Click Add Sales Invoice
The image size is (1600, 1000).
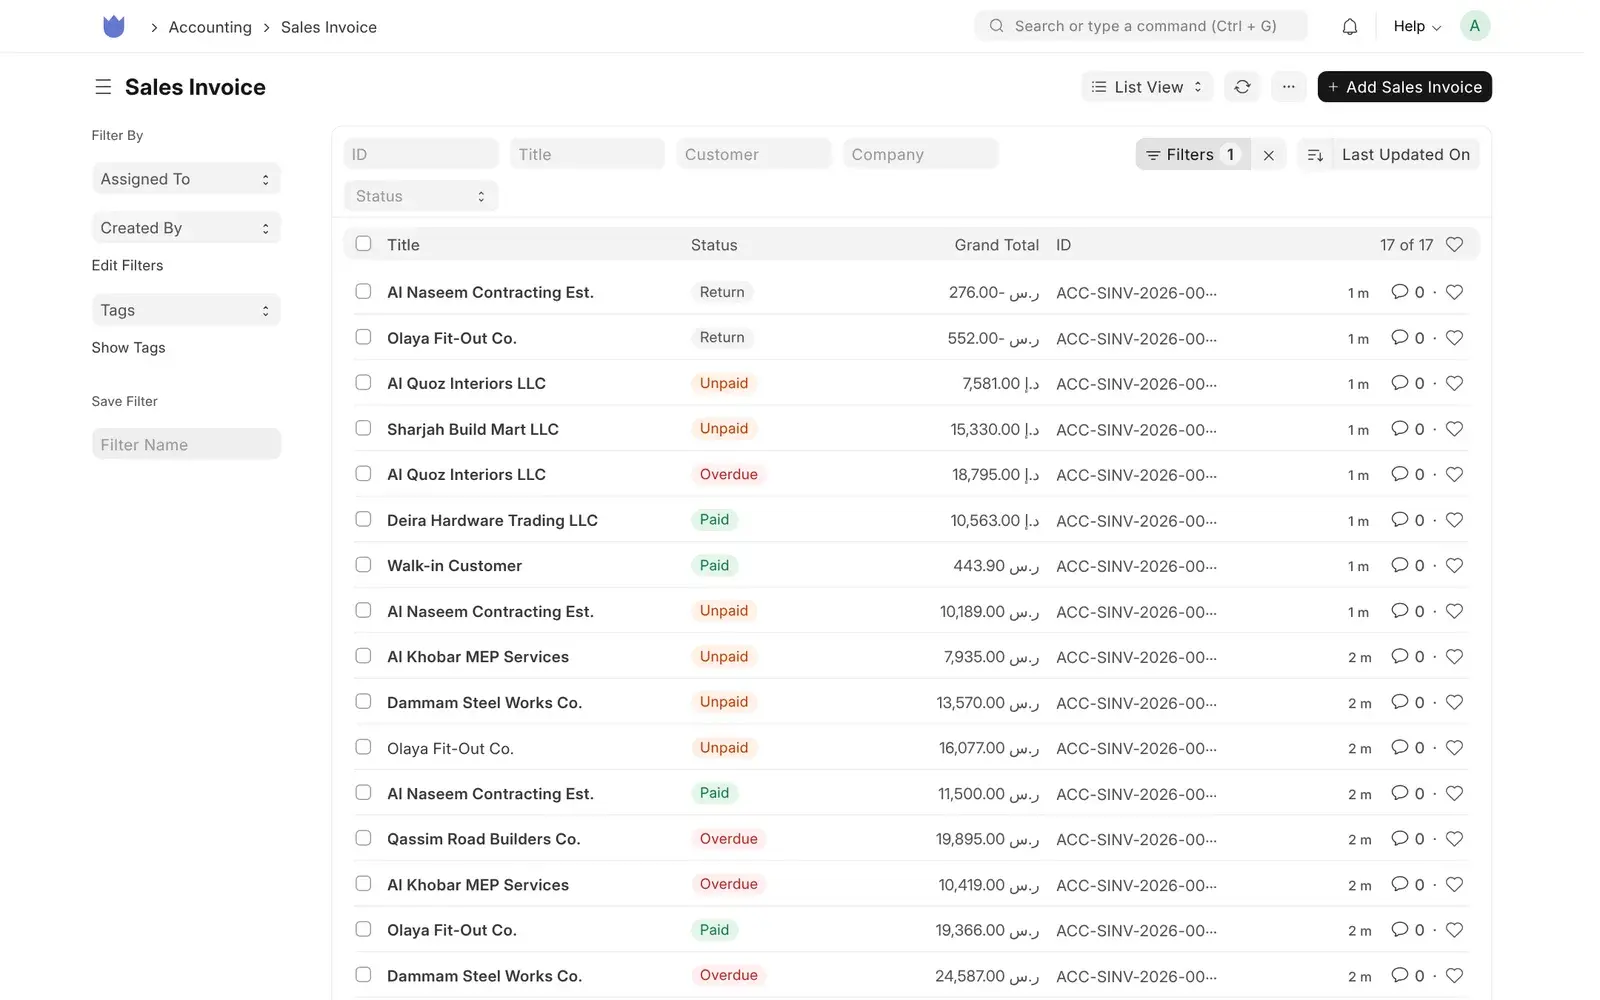1404,87
